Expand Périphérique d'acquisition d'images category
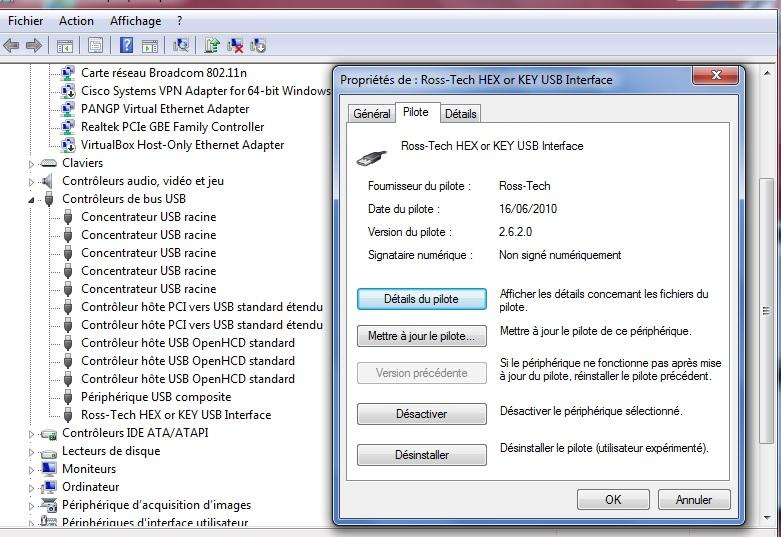The image size is (781, 537). coord(31,506)
